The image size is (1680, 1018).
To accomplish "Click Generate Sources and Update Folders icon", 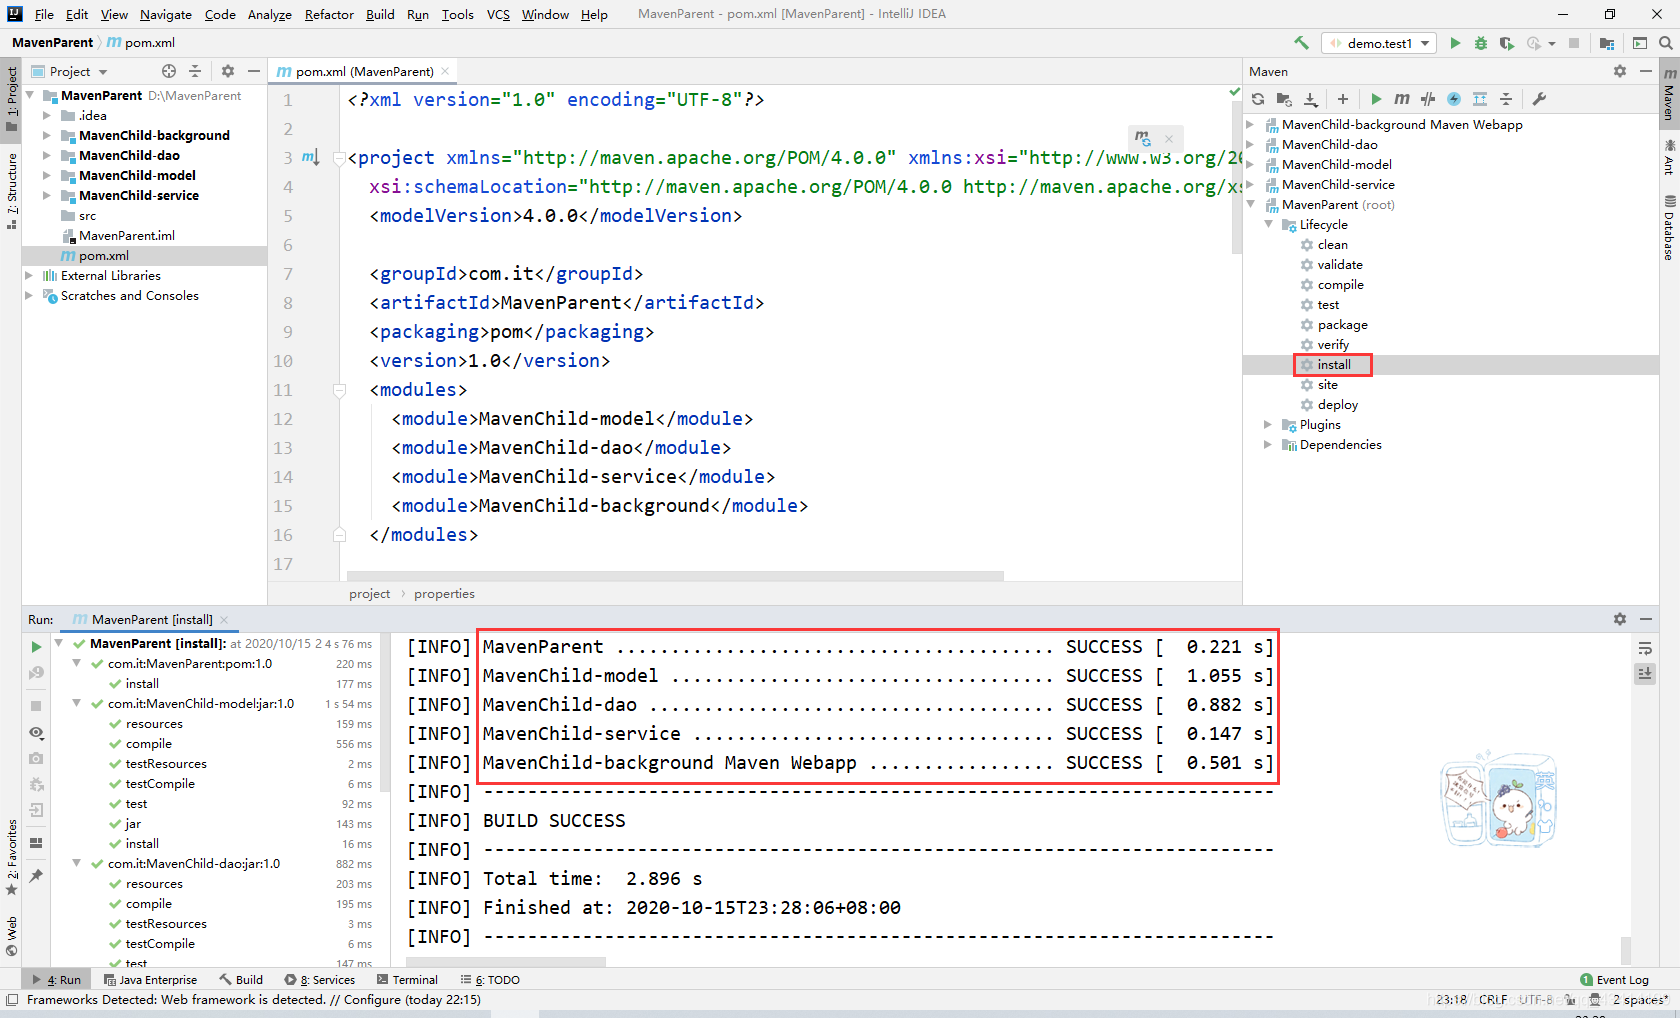I will (x=1284, y=99).
